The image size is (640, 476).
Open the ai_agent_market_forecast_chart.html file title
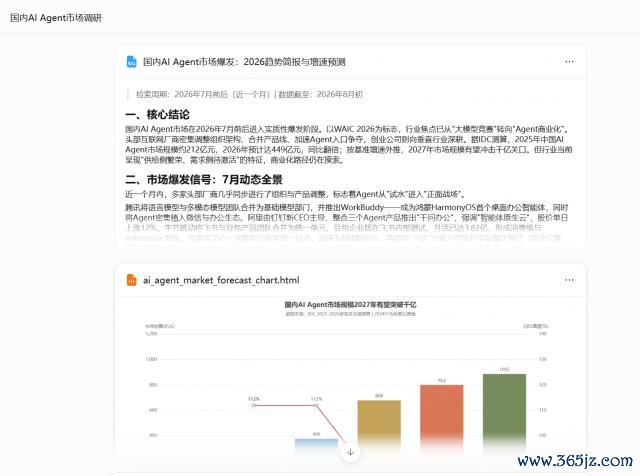coord(221,280)
